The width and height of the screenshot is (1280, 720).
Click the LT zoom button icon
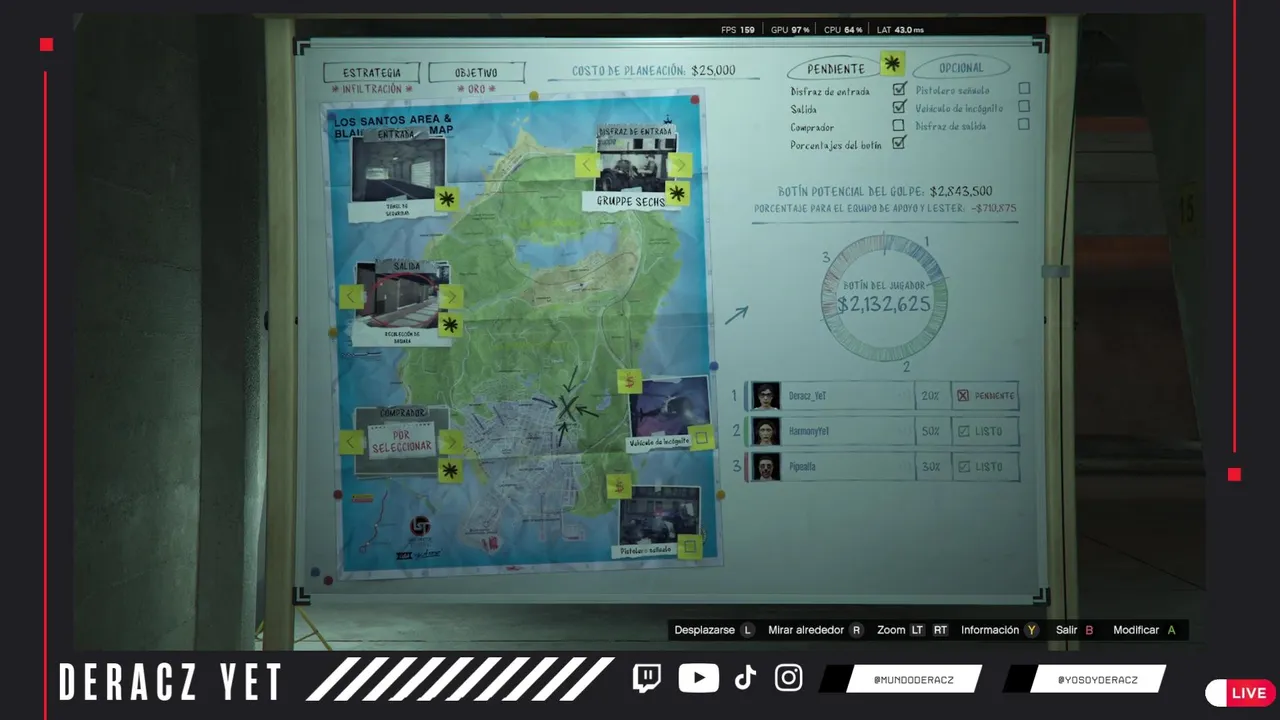917,630
